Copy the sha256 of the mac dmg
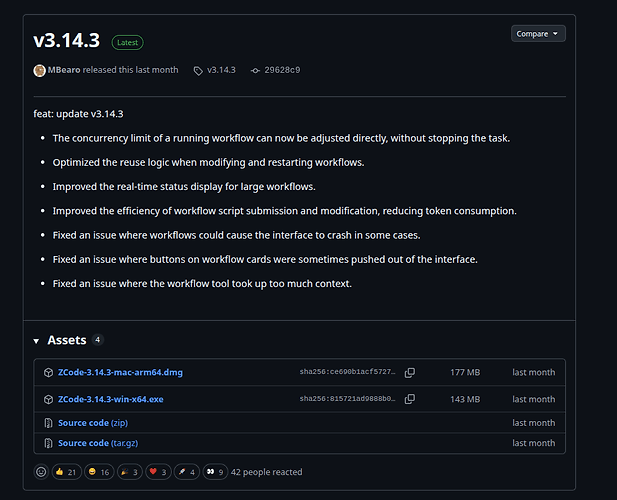Screen dimensions: 617x500 click(410, 373)
